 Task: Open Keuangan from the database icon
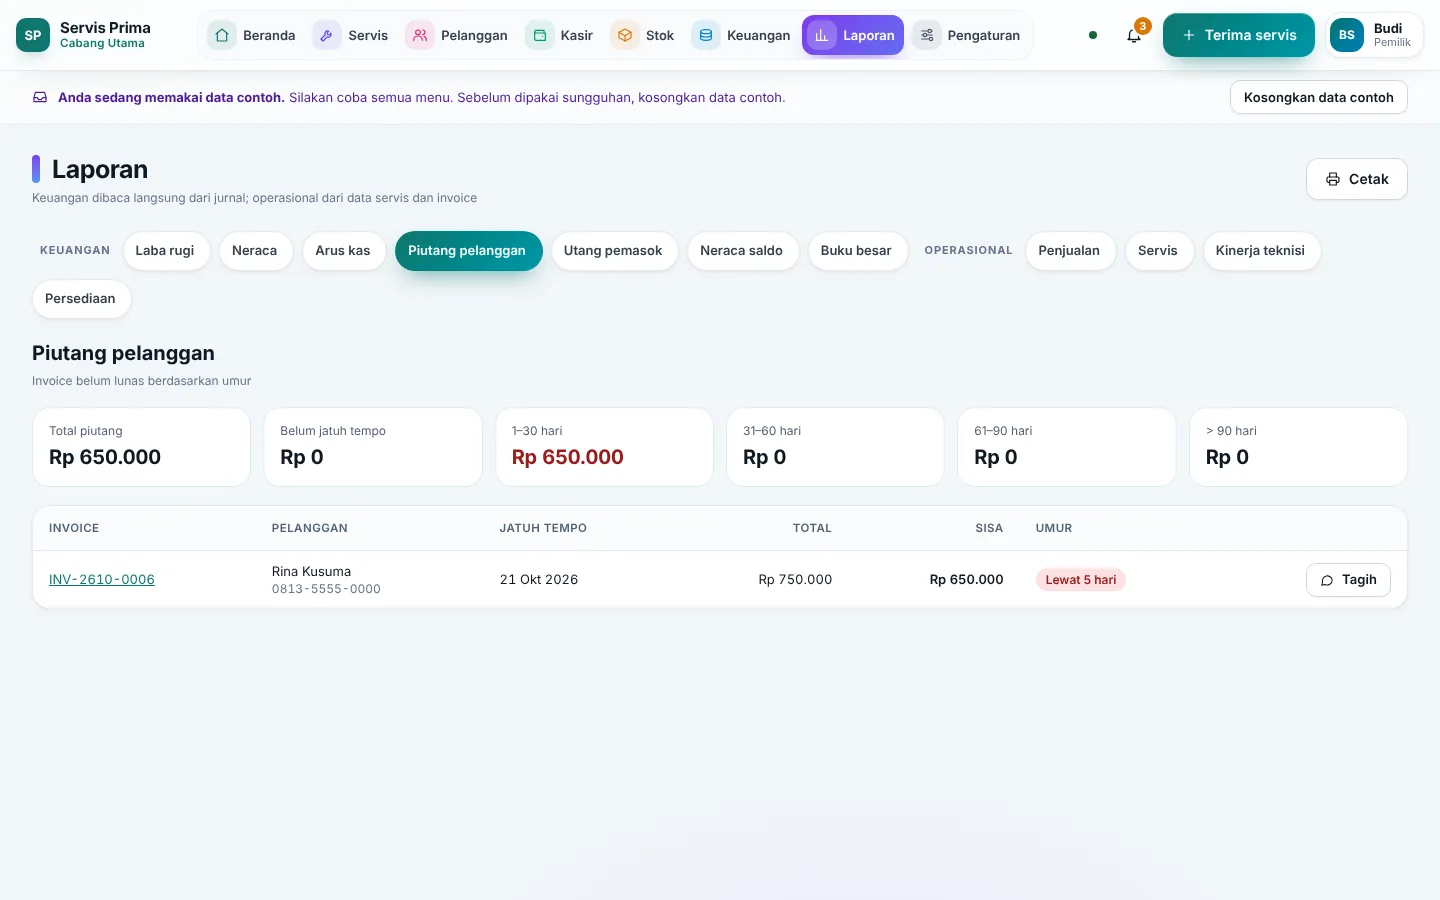(x=706, y=35)
